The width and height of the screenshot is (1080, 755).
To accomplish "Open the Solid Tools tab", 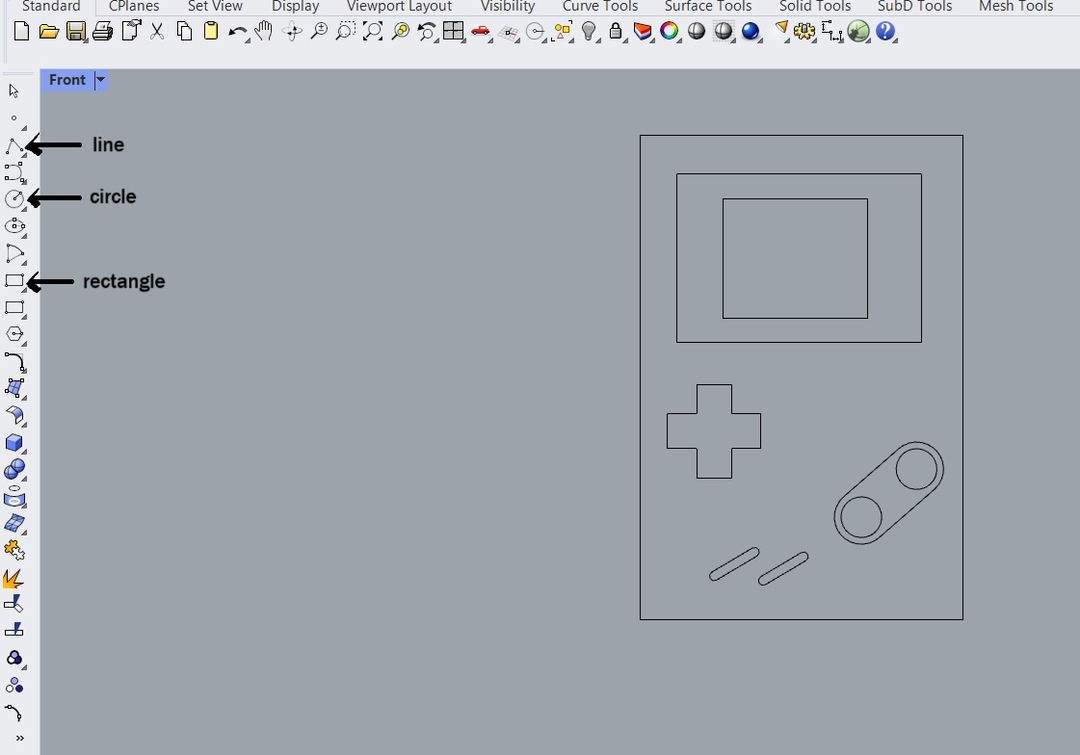I will 815,6.
